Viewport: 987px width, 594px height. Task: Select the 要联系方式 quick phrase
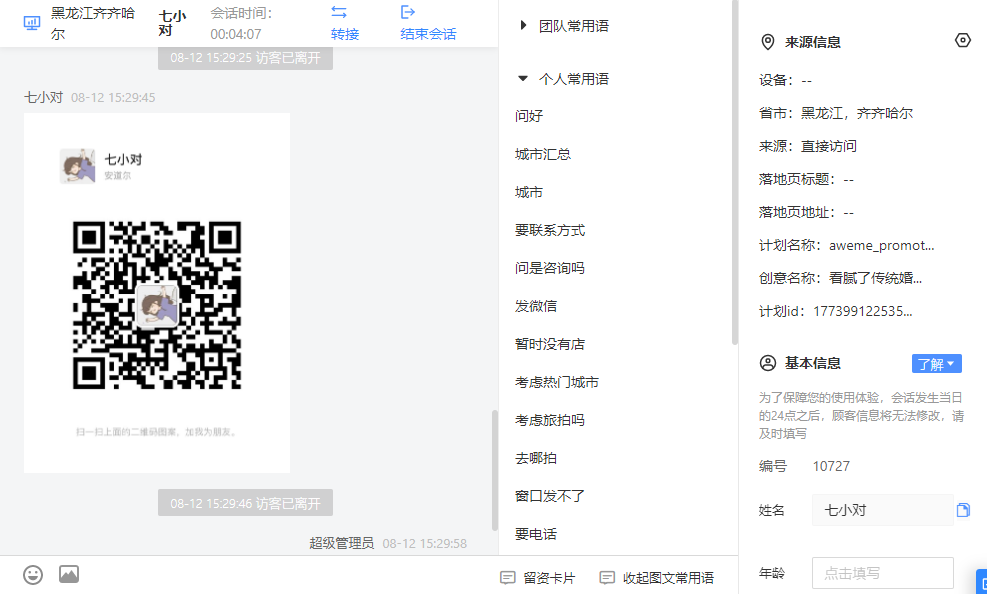[x=550, y=230]
